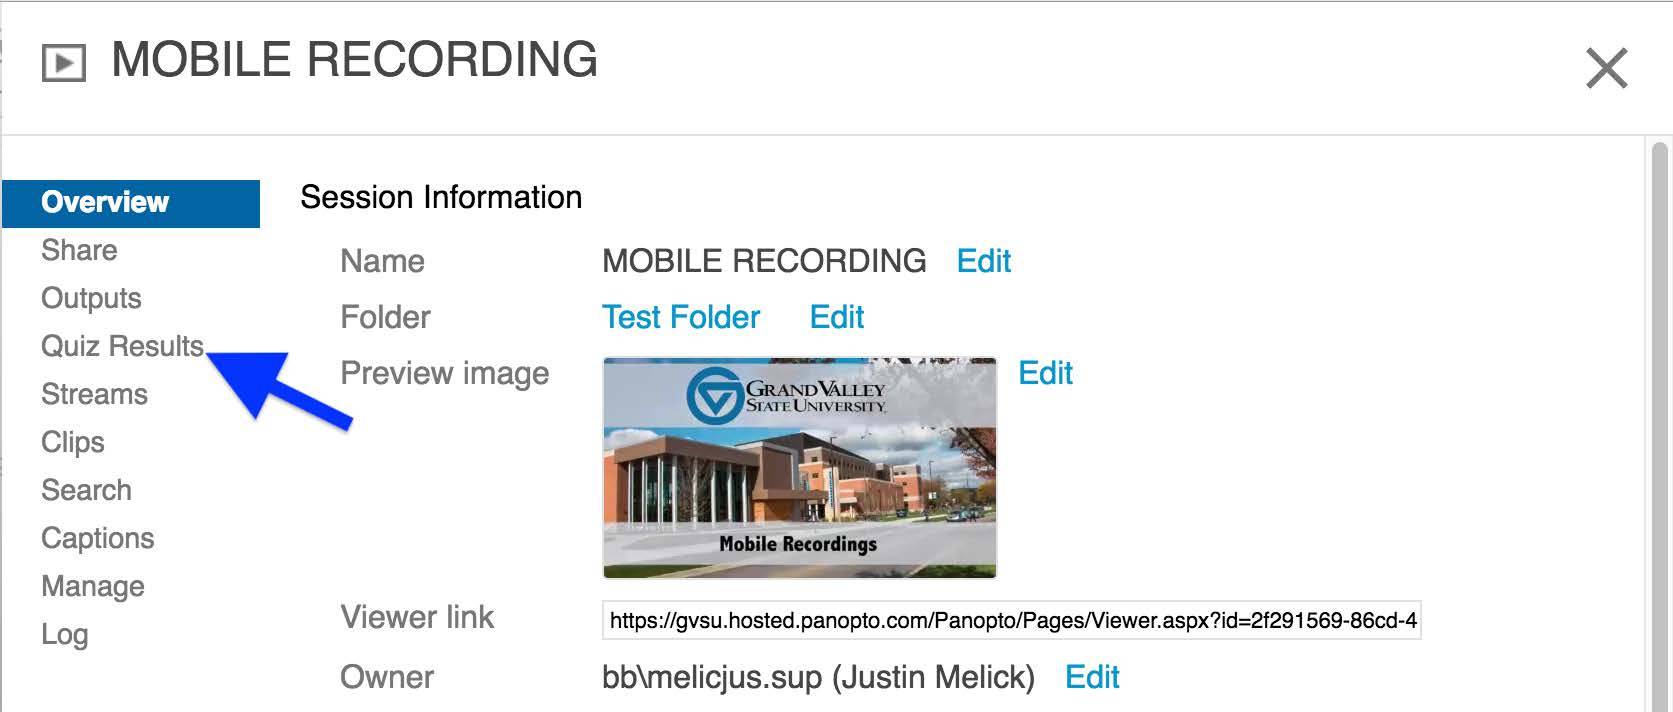Switch to the Streams tab
The image size is (1673, 712).
pos(94,394)
